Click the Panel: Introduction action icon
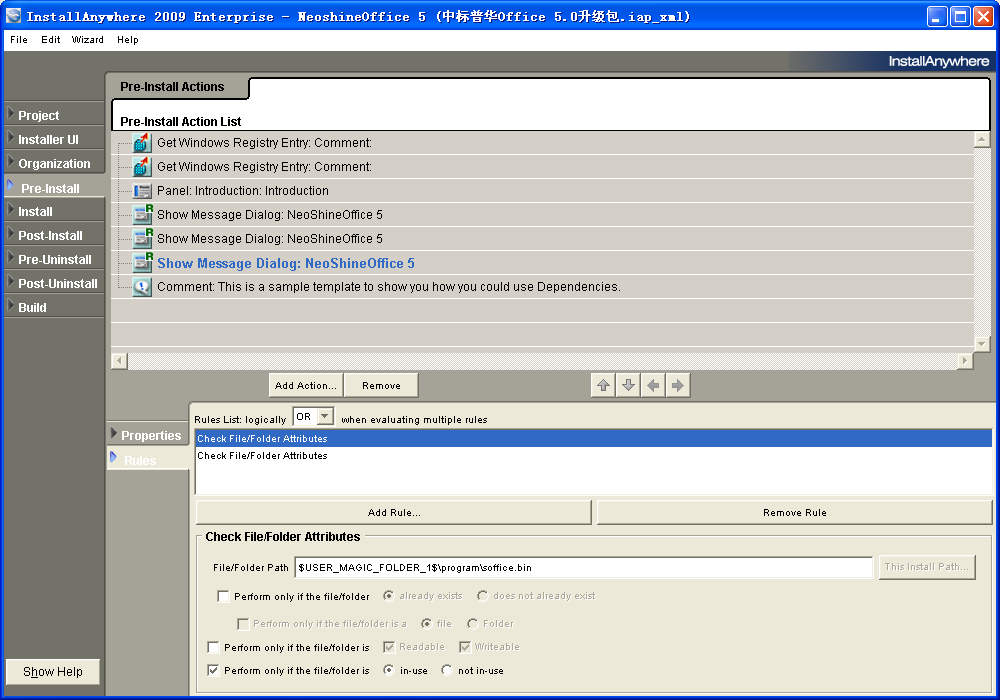Screen dimensions: 1000x700 coord(142,191)
